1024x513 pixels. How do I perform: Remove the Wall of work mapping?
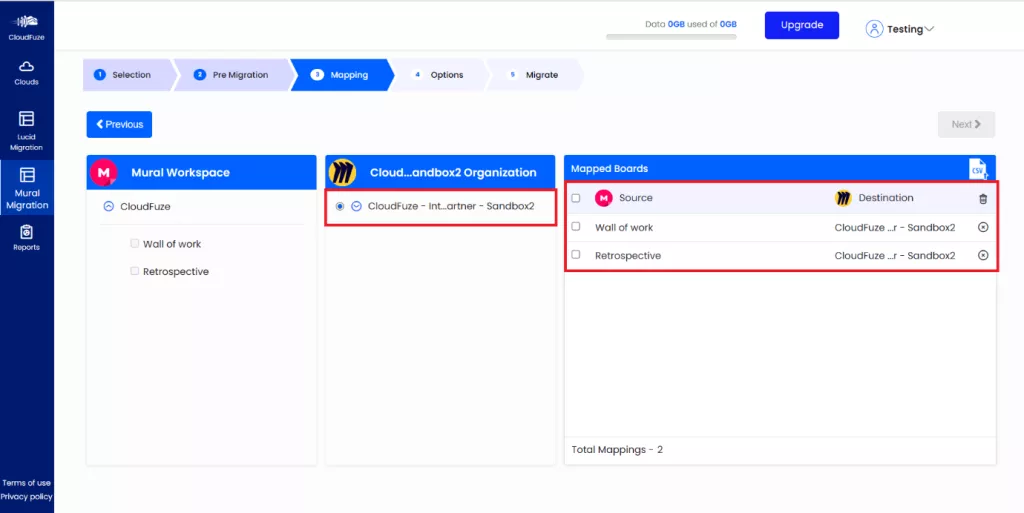click(x=983, y=227)
